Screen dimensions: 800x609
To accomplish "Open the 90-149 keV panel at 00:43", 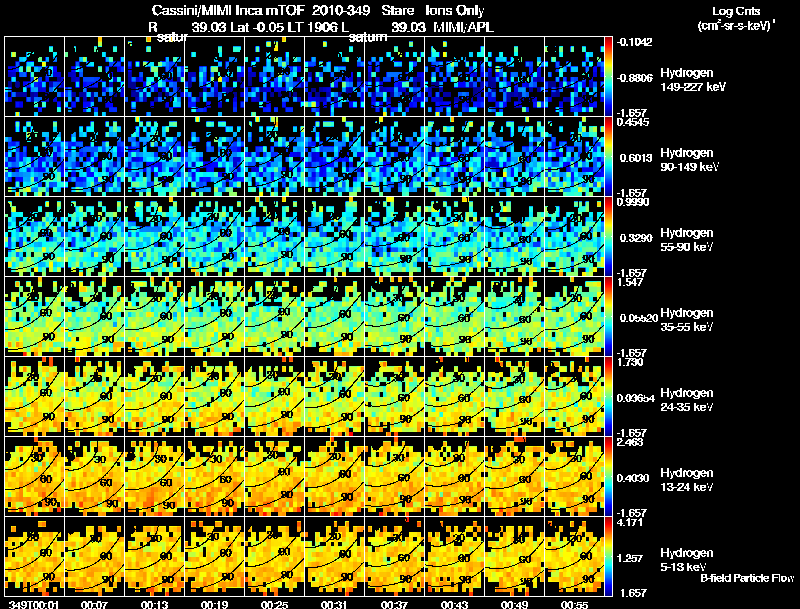I will coord(454,156).
